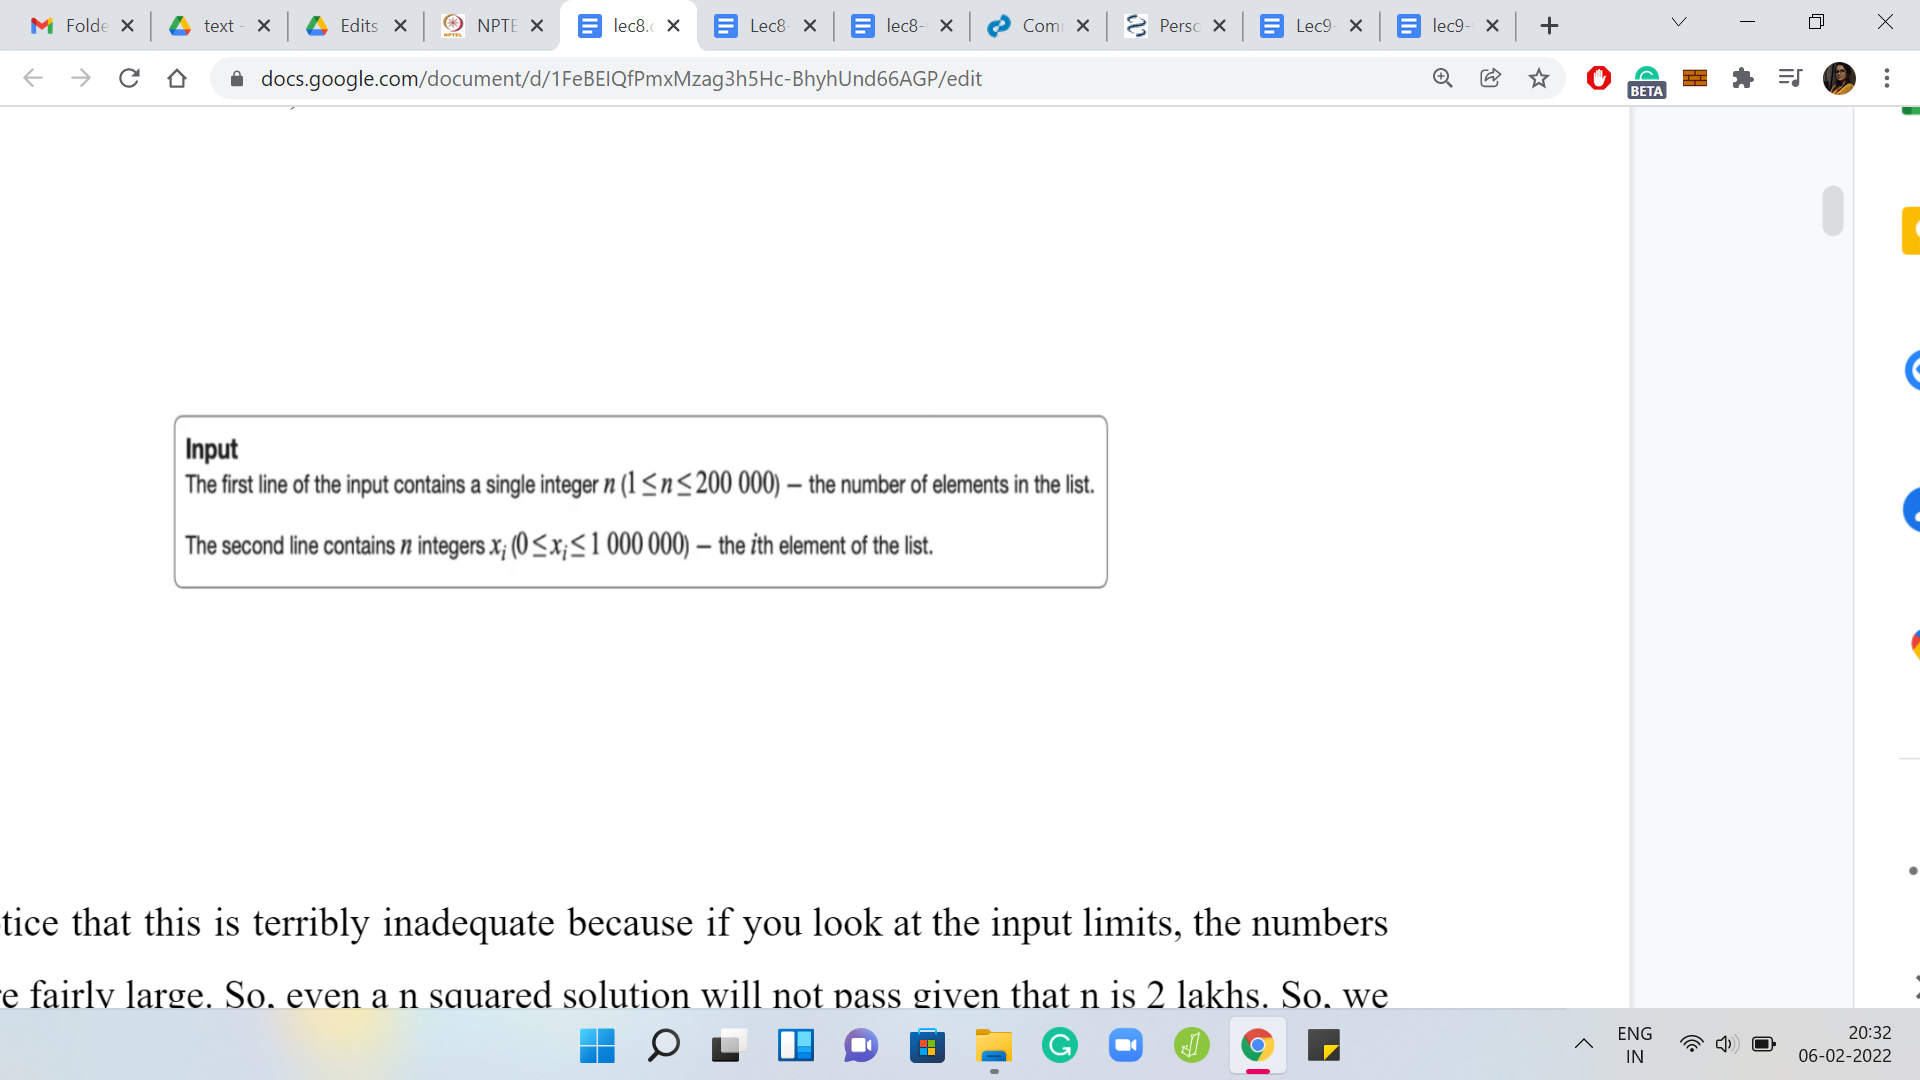Click the red shield extension icon
1920x1080 pixels.
pos(1598,78)
